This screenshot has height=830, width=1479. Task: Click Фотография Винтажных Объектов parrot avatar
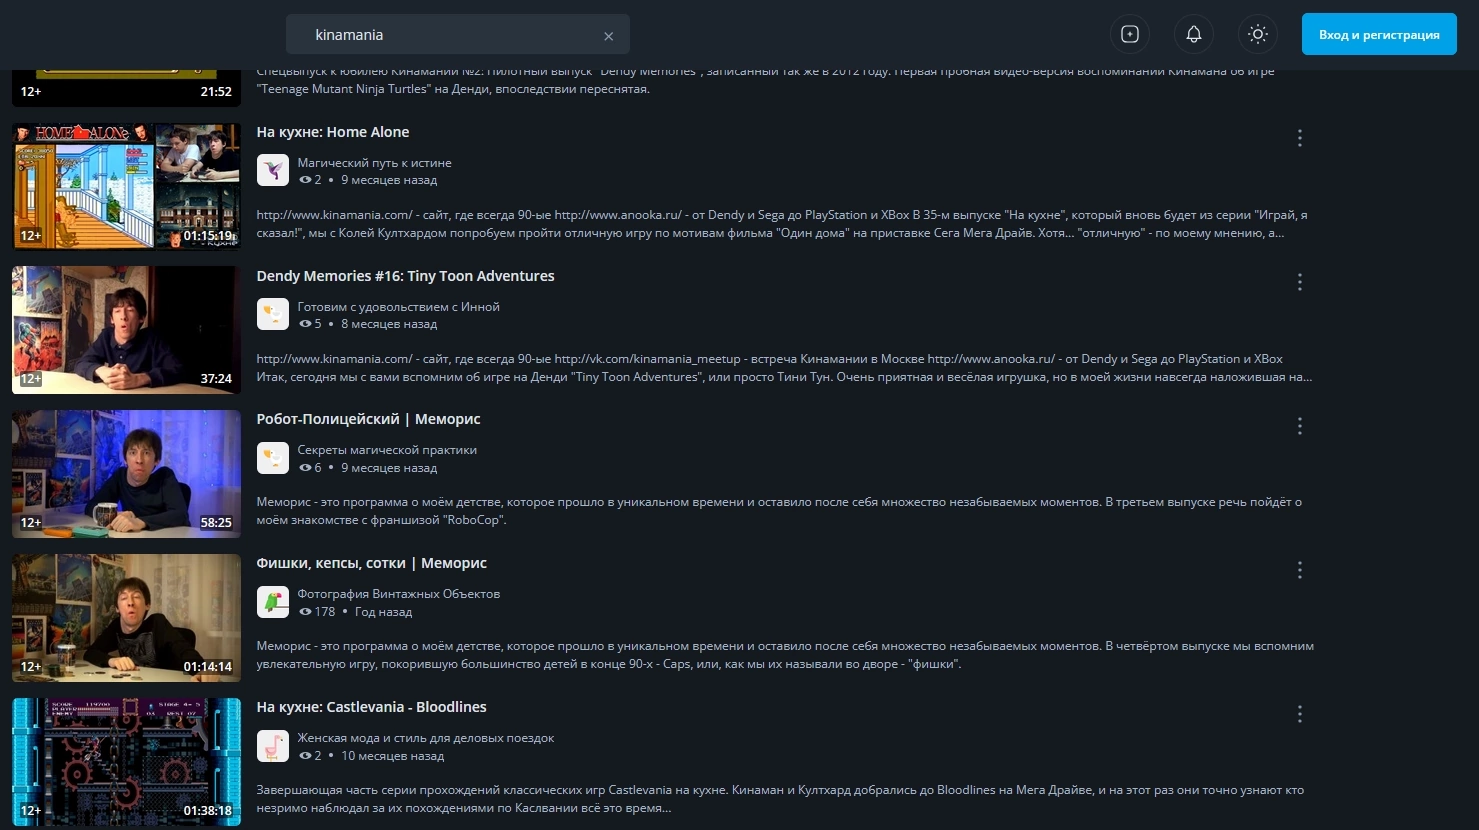[273, 602]
